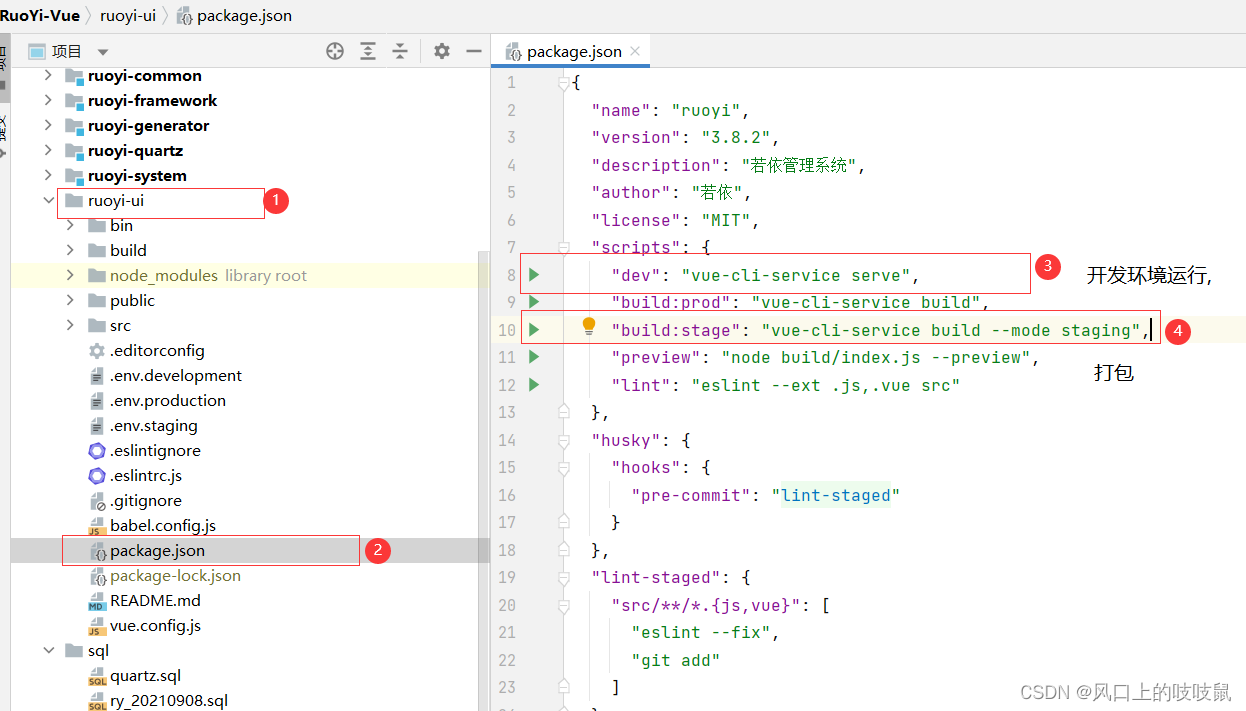The width and height of the screenshot is (1246, 711).
Task: Click the .eslintrc.js file icon
Action: pos(97,476)
